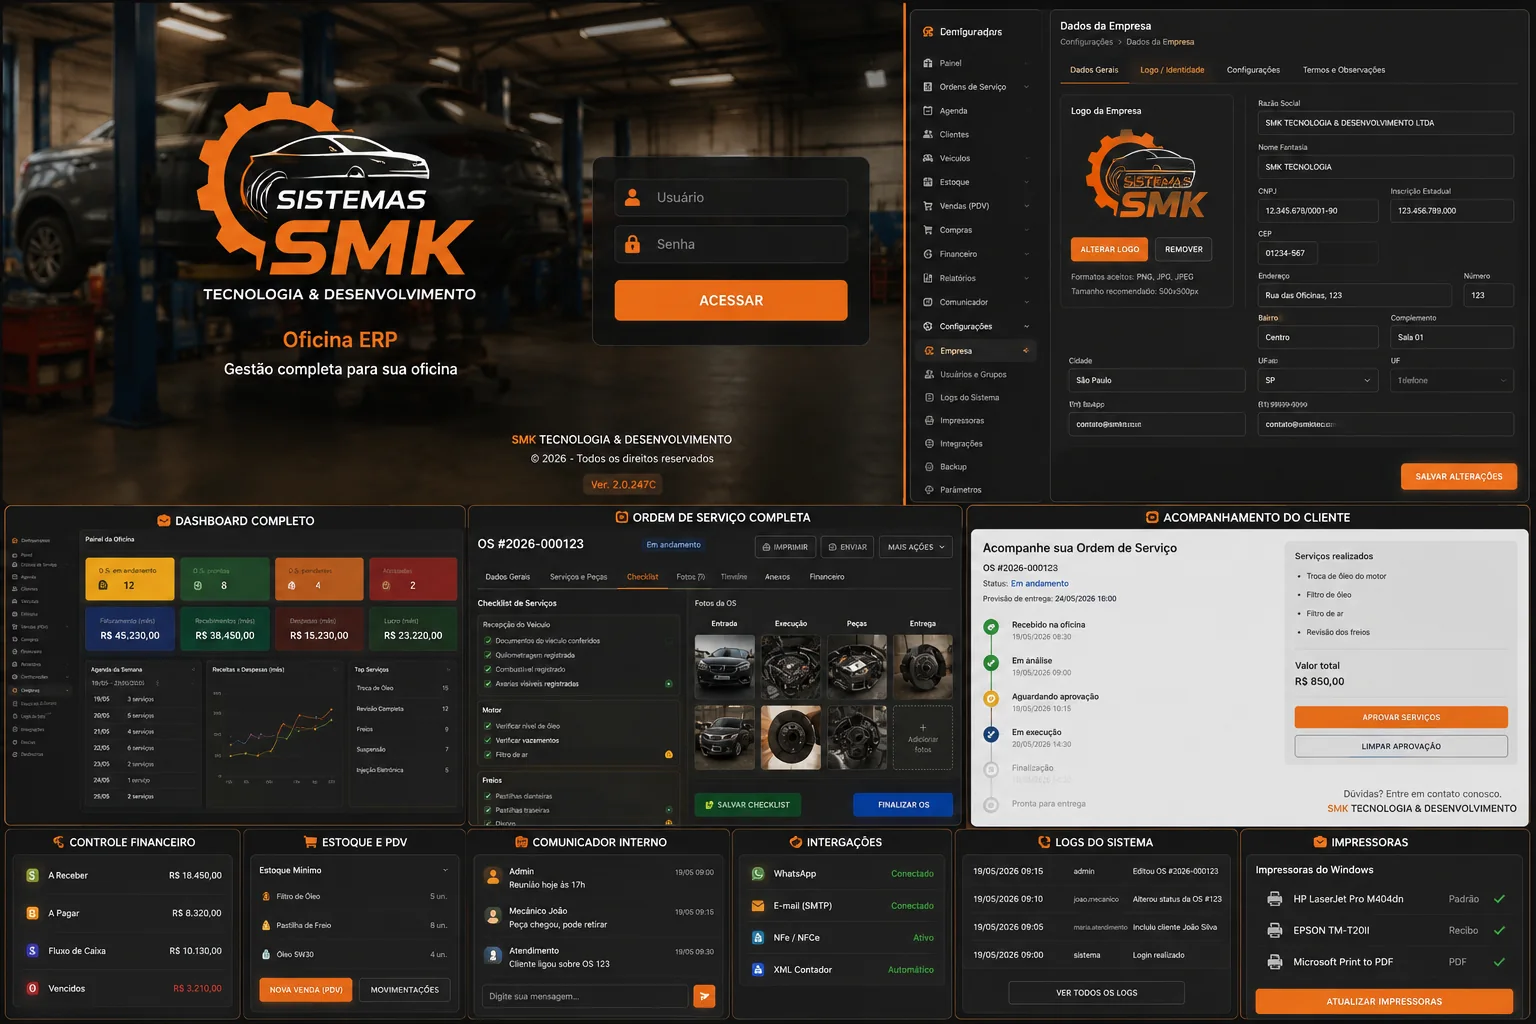Select the NFe / NFCe document icon
The width and height of the screenshot is (1536, 1024).
(x=758, y=938)
